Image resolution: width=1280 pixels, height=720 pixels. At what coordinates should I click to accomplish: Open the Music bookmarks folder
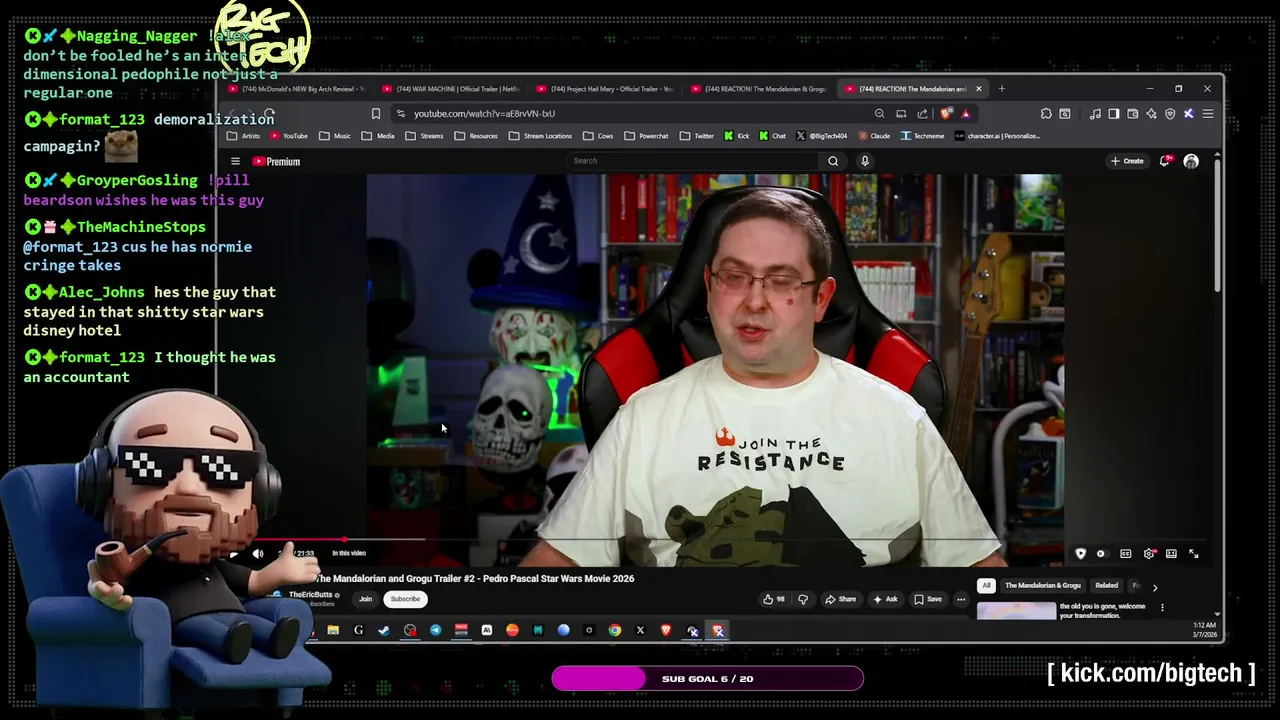pyautogui.click(x=335, y=136)
